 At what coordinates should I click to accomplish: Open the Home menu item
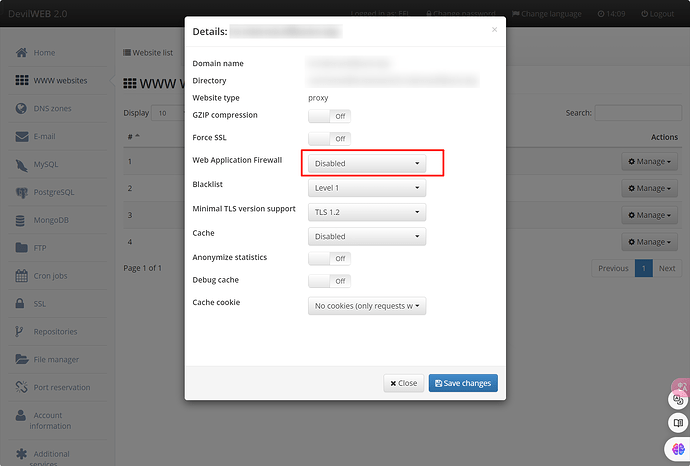57,53
